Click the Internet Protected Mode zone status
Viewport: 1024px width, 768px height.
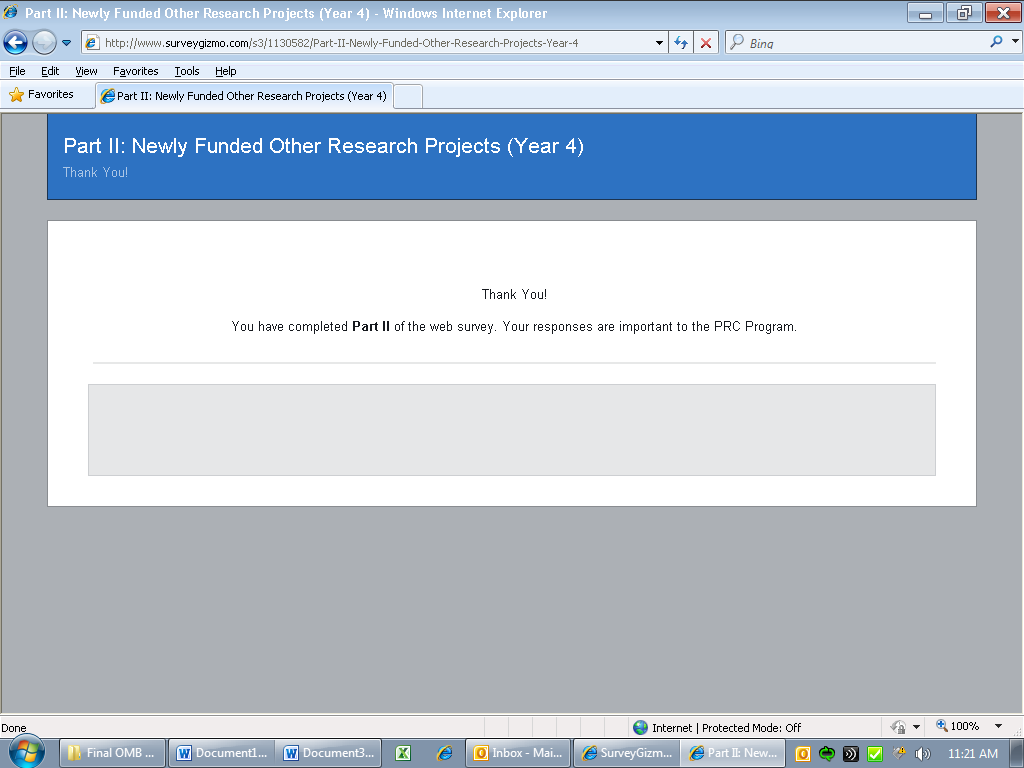716,728
